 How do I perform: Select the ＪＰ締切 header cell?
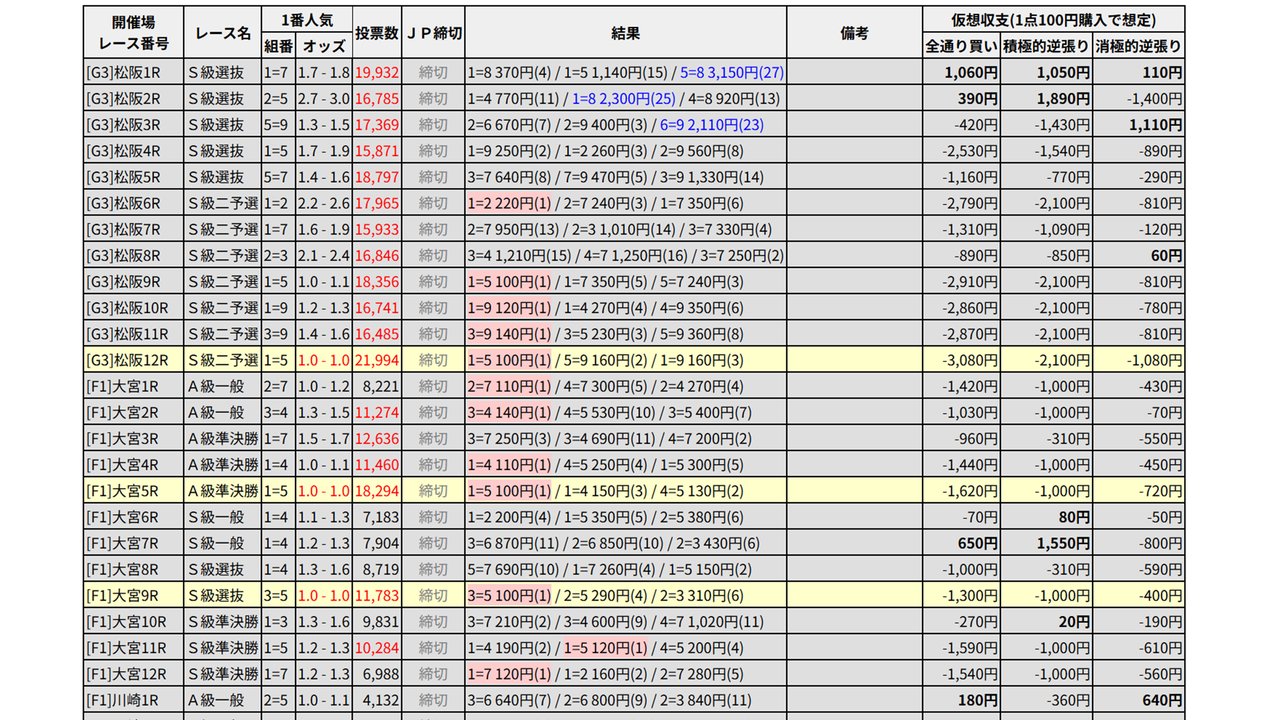point(434,32)
